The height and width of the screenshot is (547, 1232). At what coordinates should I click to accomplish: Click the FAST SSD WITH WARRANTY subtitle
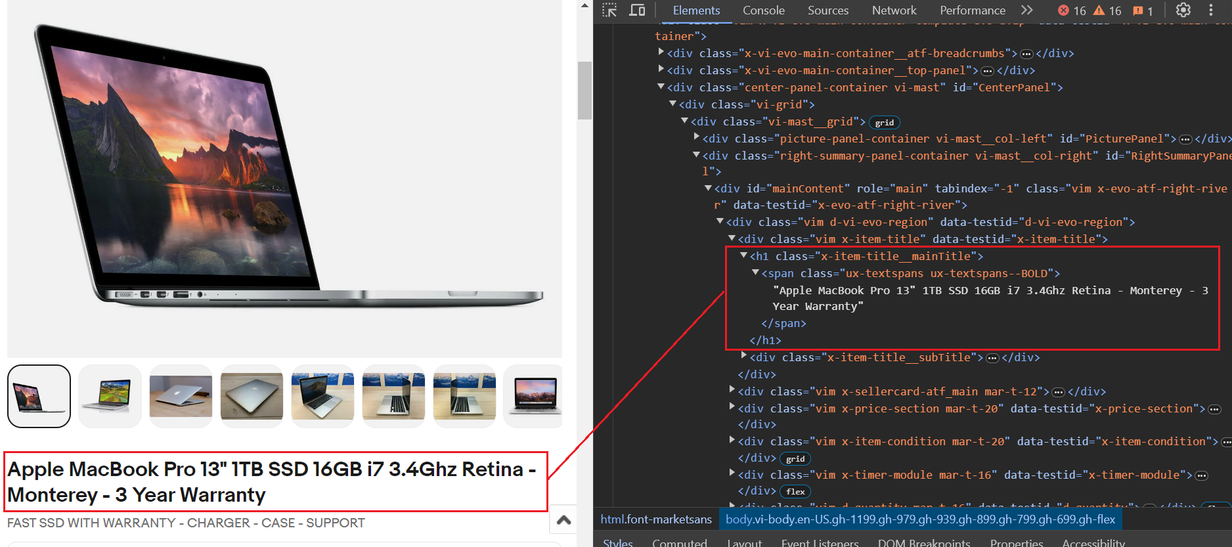tap(186, 523)
